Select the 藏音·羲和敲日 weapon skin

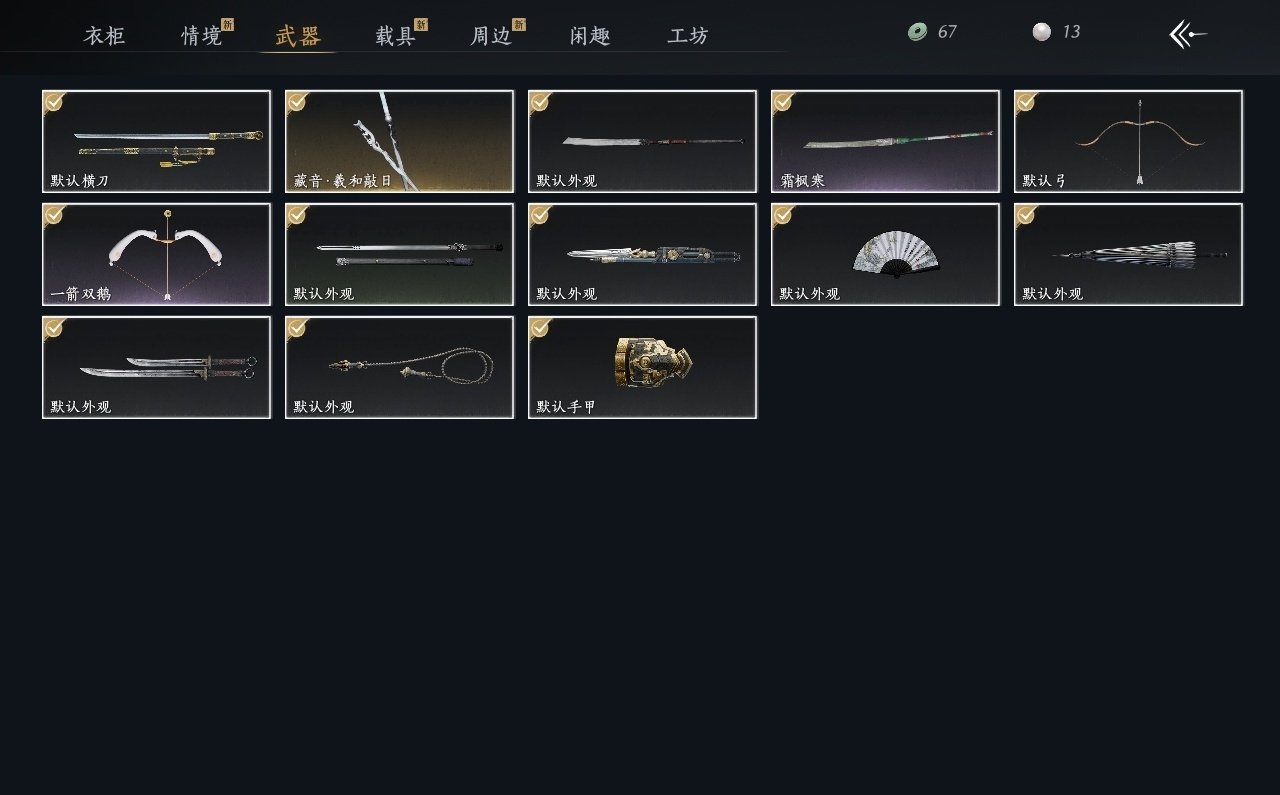(x=399, y=141)
